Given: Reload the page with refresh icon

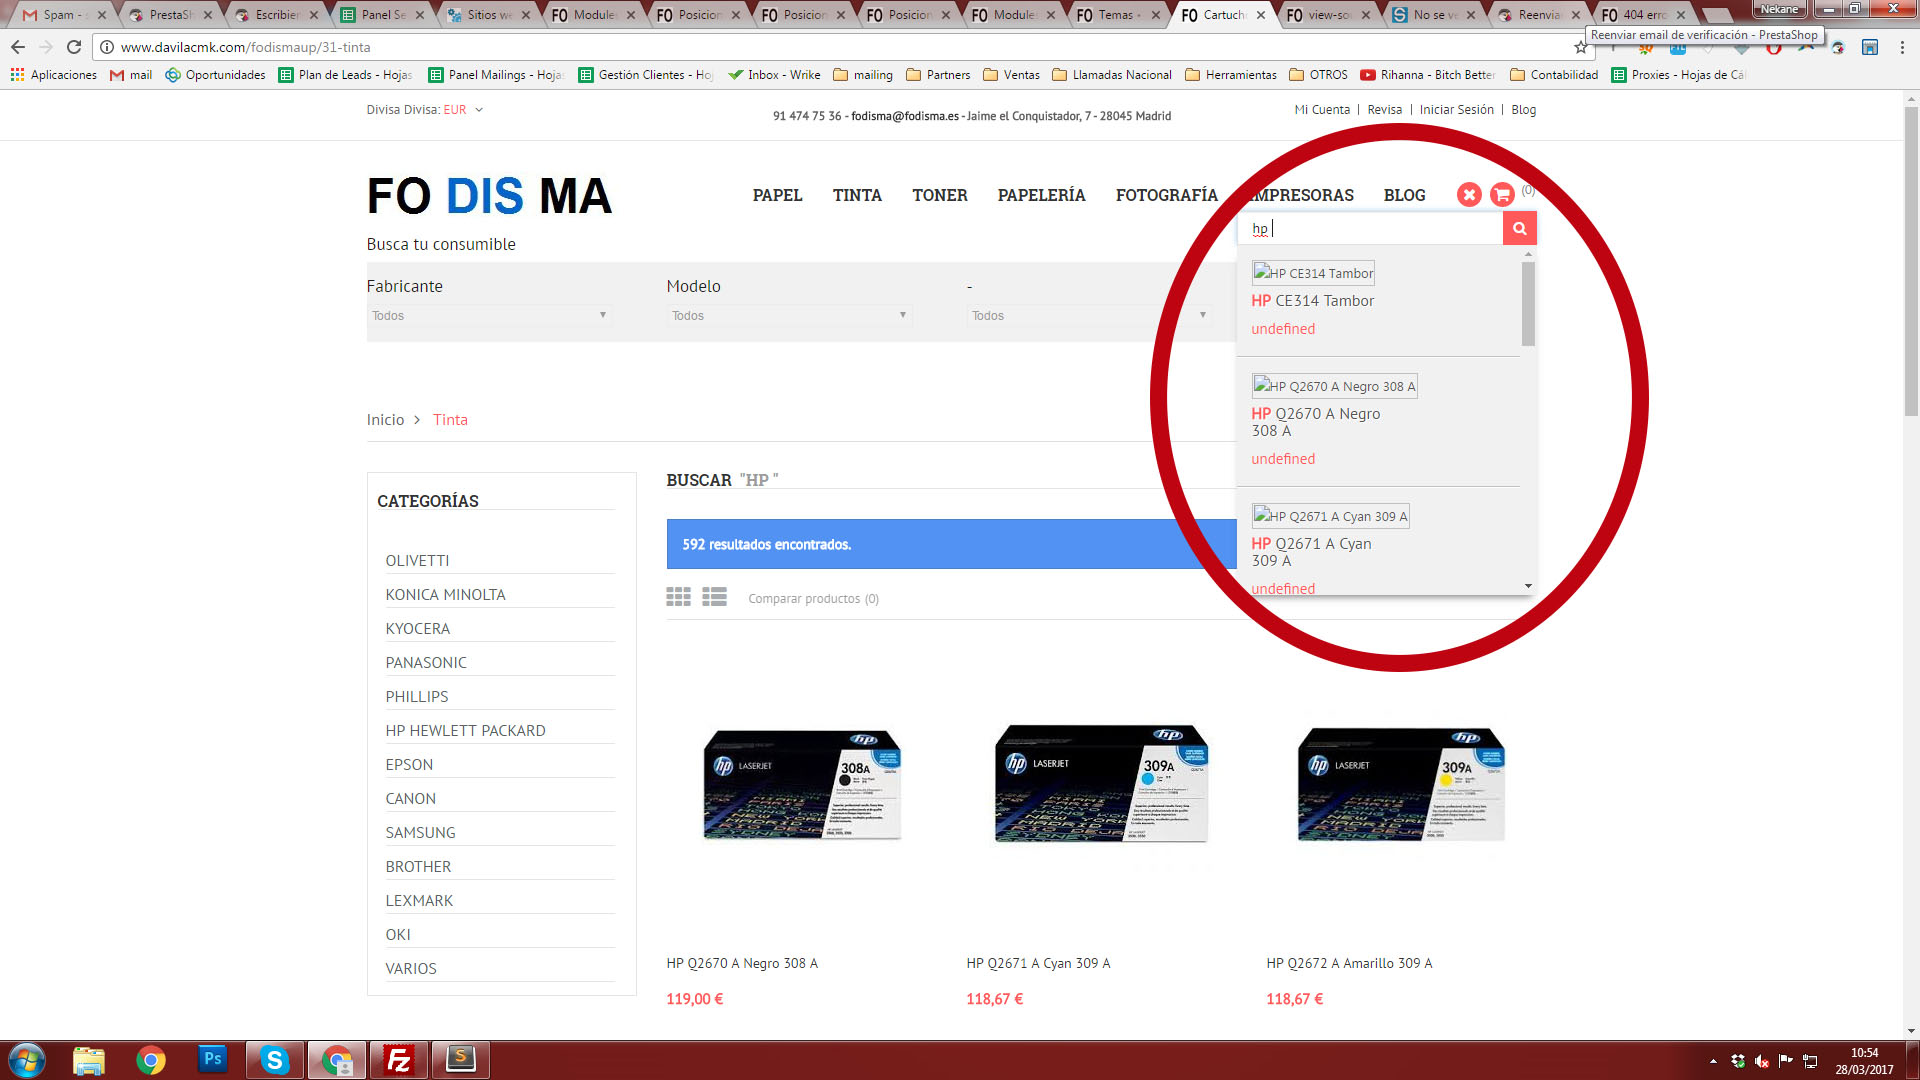Looking at the screenshot, I should tap(74, 47).
